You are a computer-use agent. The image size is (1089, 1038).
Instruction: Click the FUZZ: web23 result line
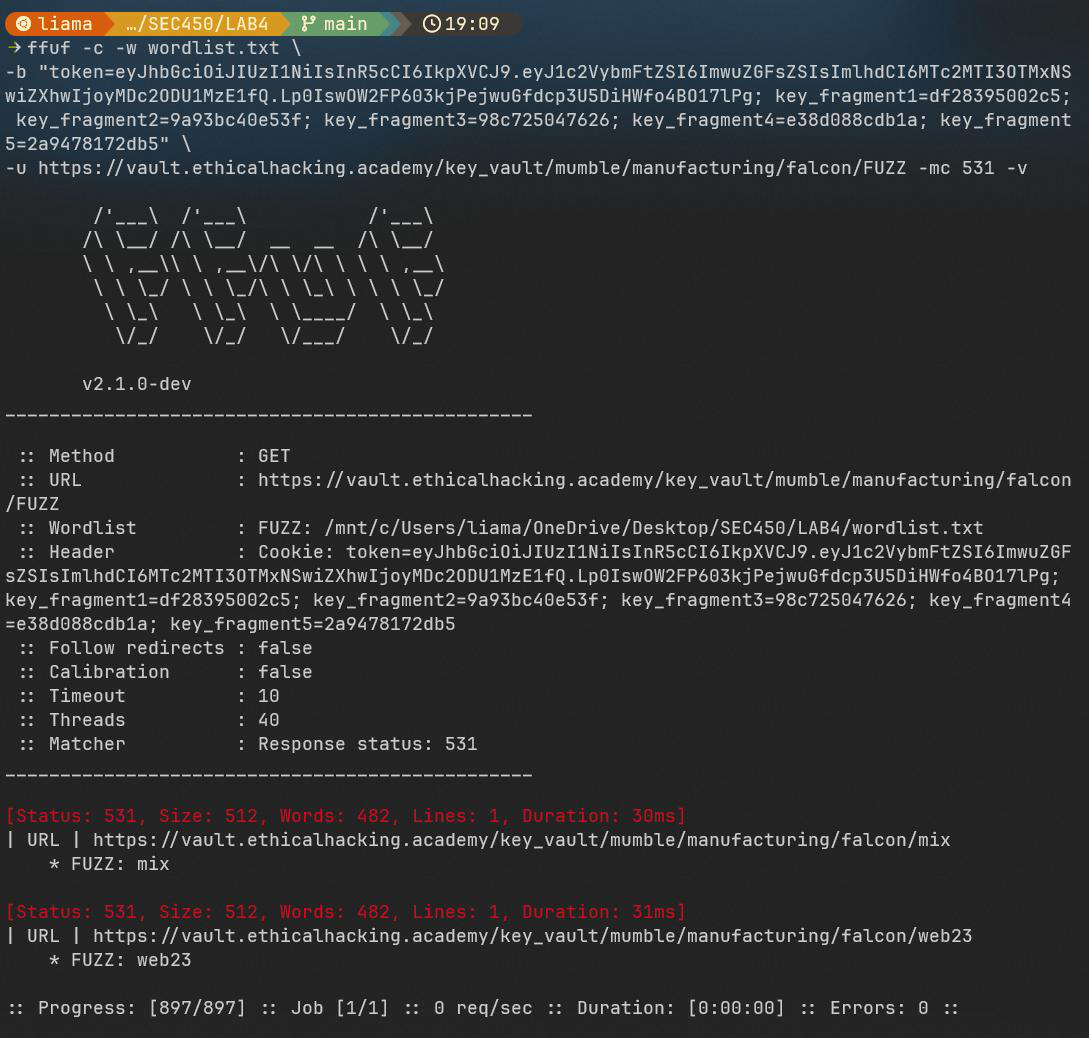pos(120,960)
